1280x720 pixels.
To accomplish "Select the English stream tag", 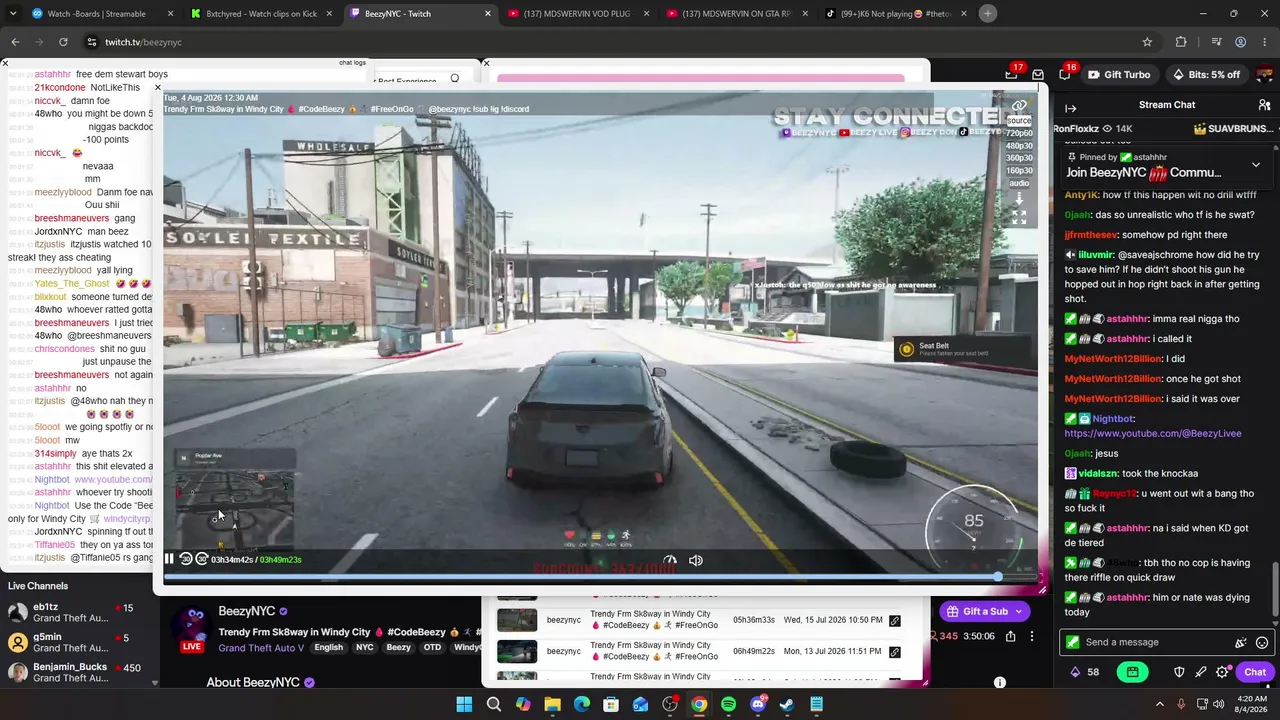I will tap(328, 647).
